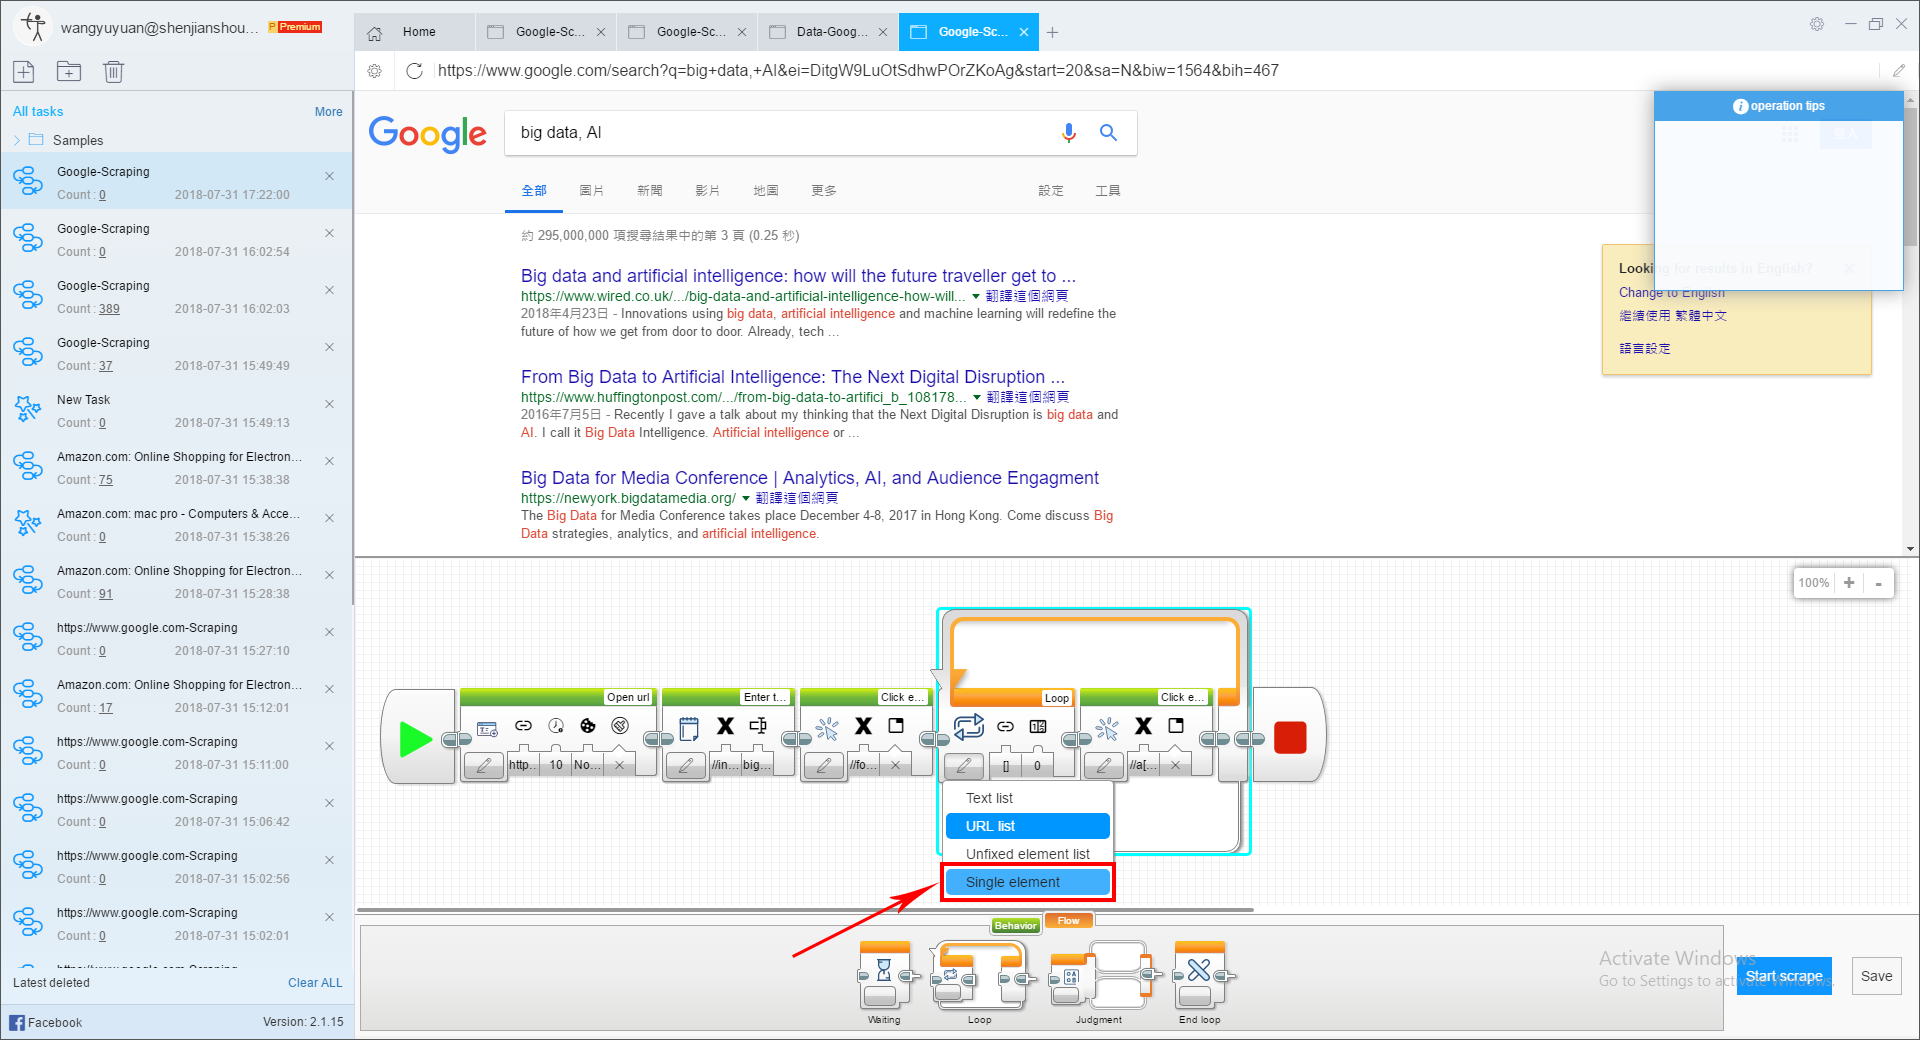Zoom in the workflow canvas with plus
Screen dimensions: 1920x1040
point(1849,582)
